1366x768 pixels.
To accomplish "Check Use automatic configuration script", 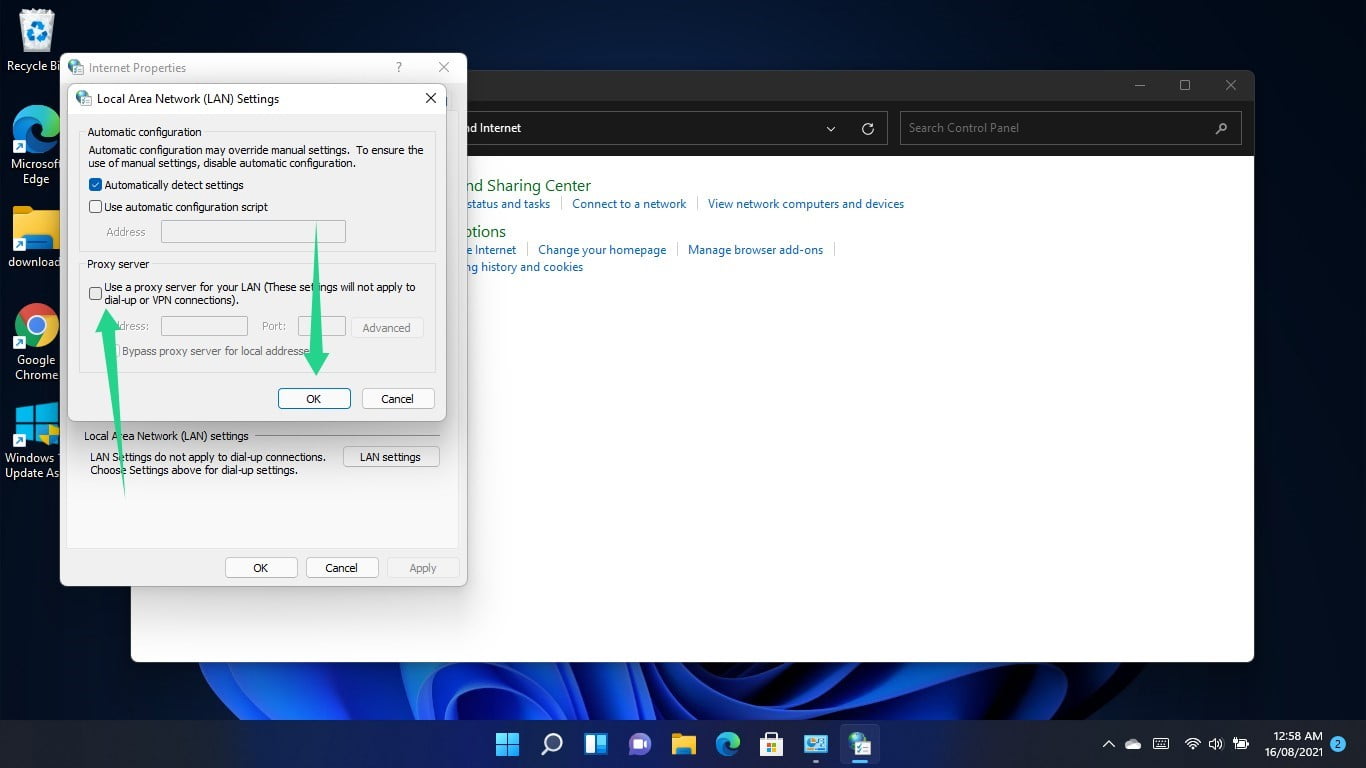I will click(96, 207).
